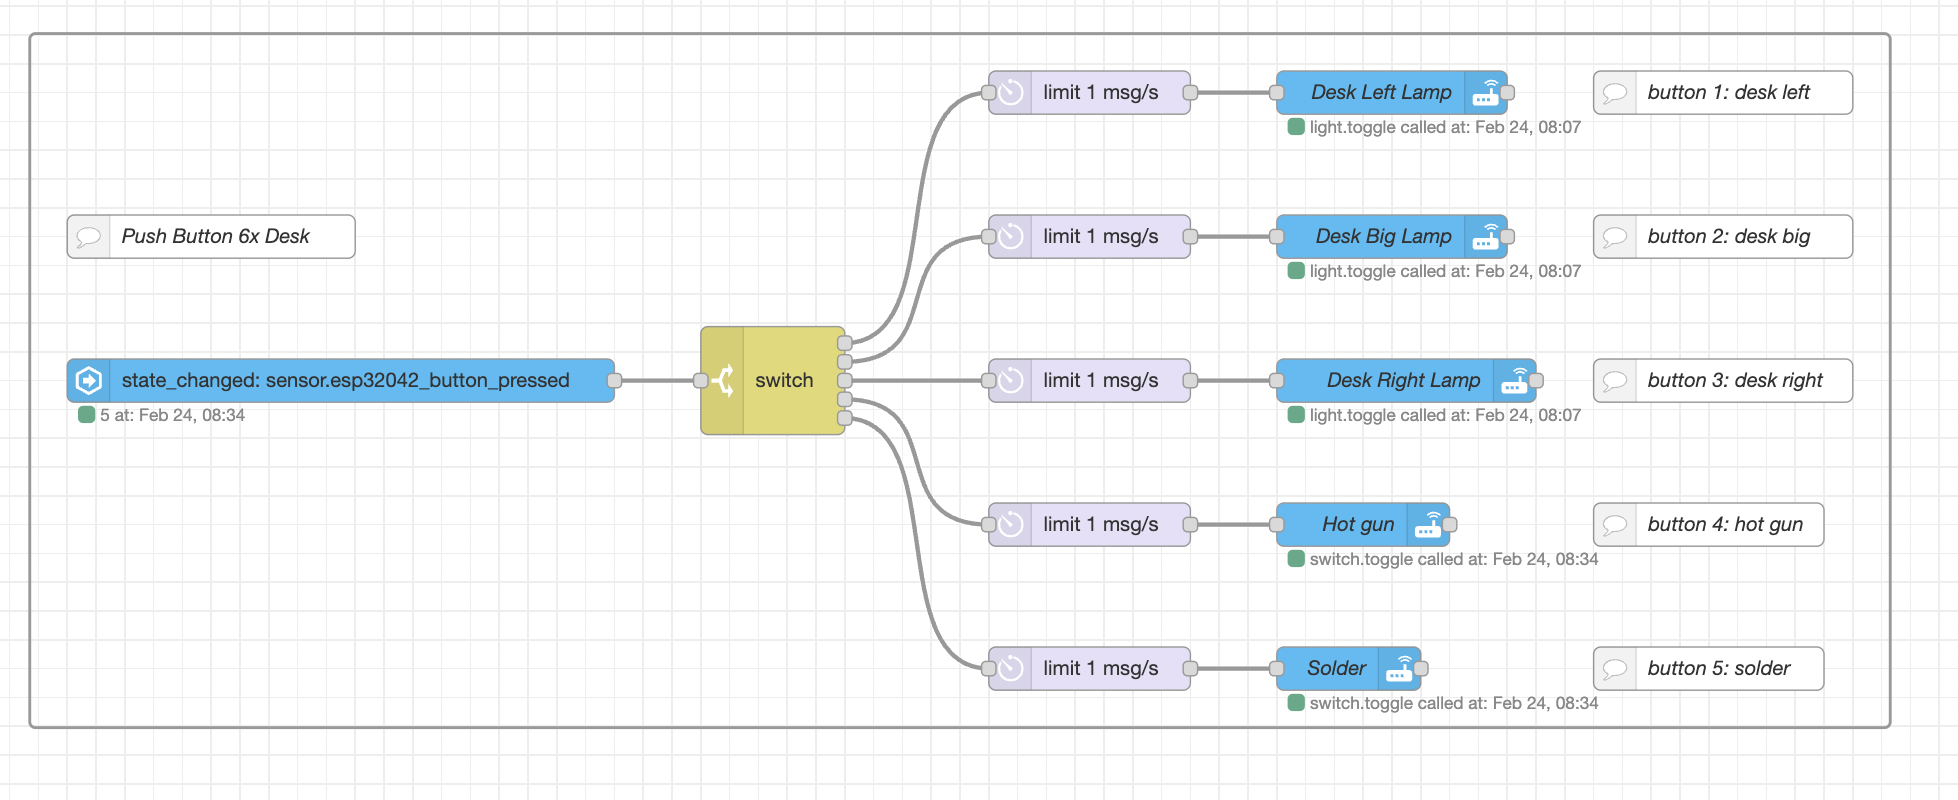Viewport: 1958px width, 800px height.
Task: Select the Desk Left Lamp node label
Action: coord(1381,92)
